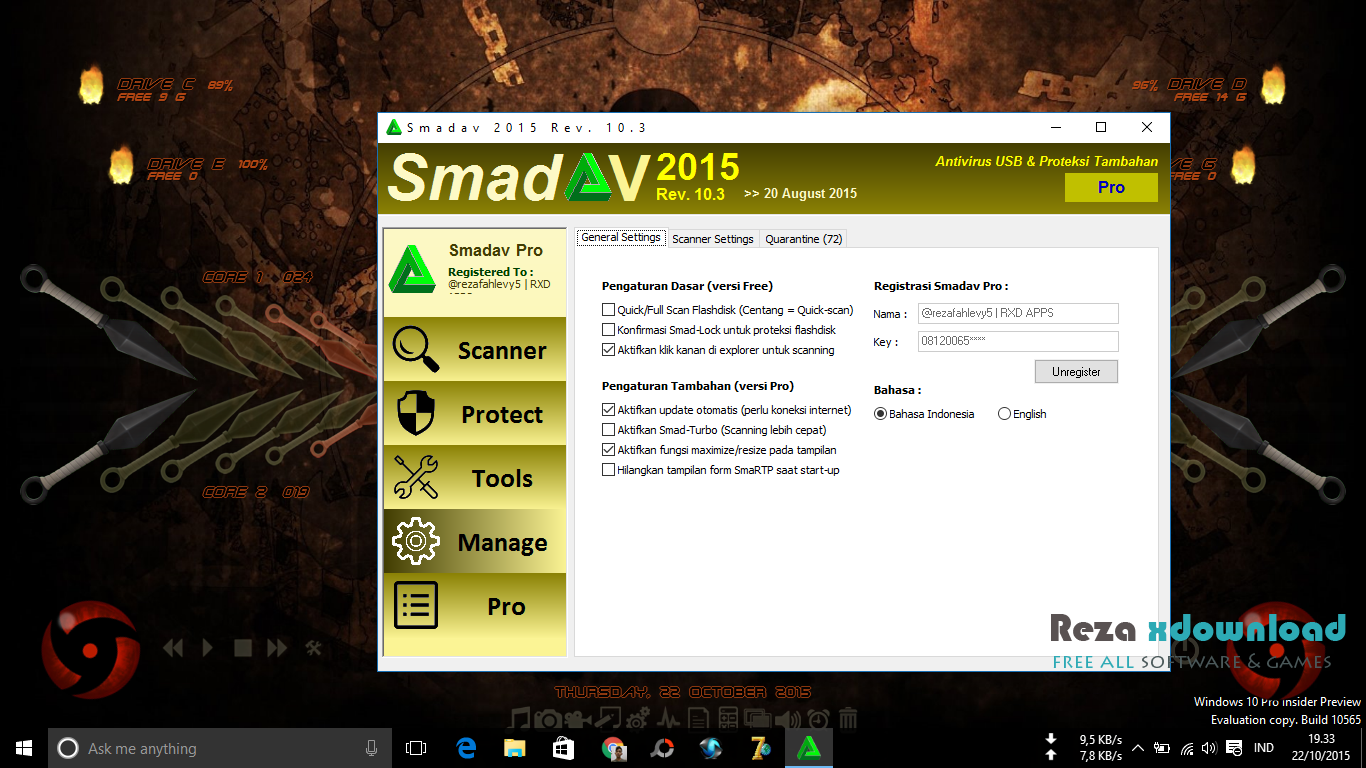Image resolution: width=1366 pixels, height=768 pixels.
Task: Click the ">> 20 August 2015" date text
Action: (x=800, y=193)
